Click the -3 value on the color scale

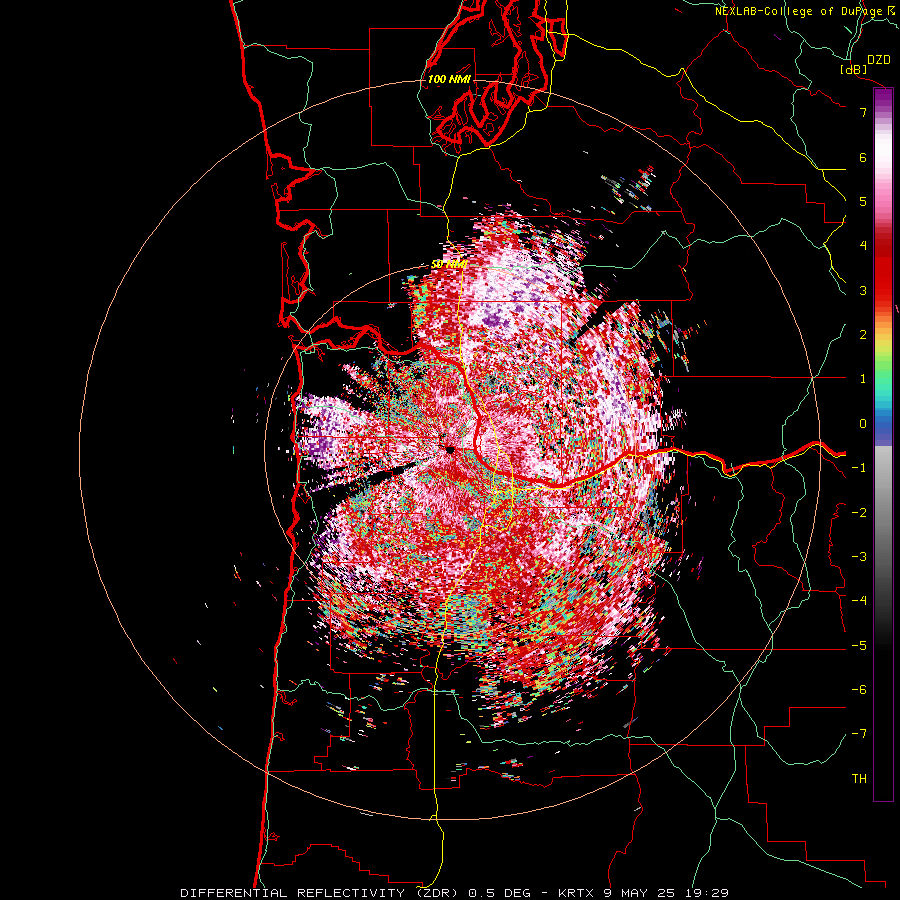pos(859,556)
